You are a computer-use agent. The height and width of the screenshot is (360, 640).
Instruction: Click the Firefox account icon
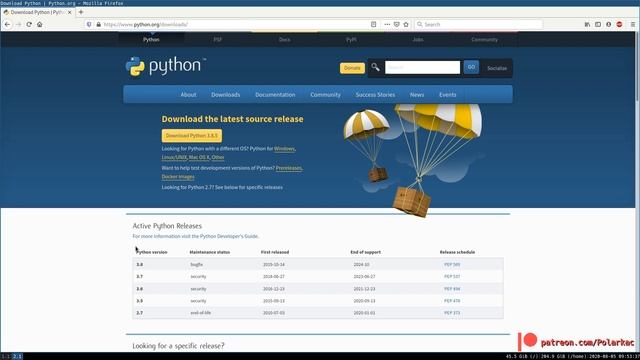609,24
